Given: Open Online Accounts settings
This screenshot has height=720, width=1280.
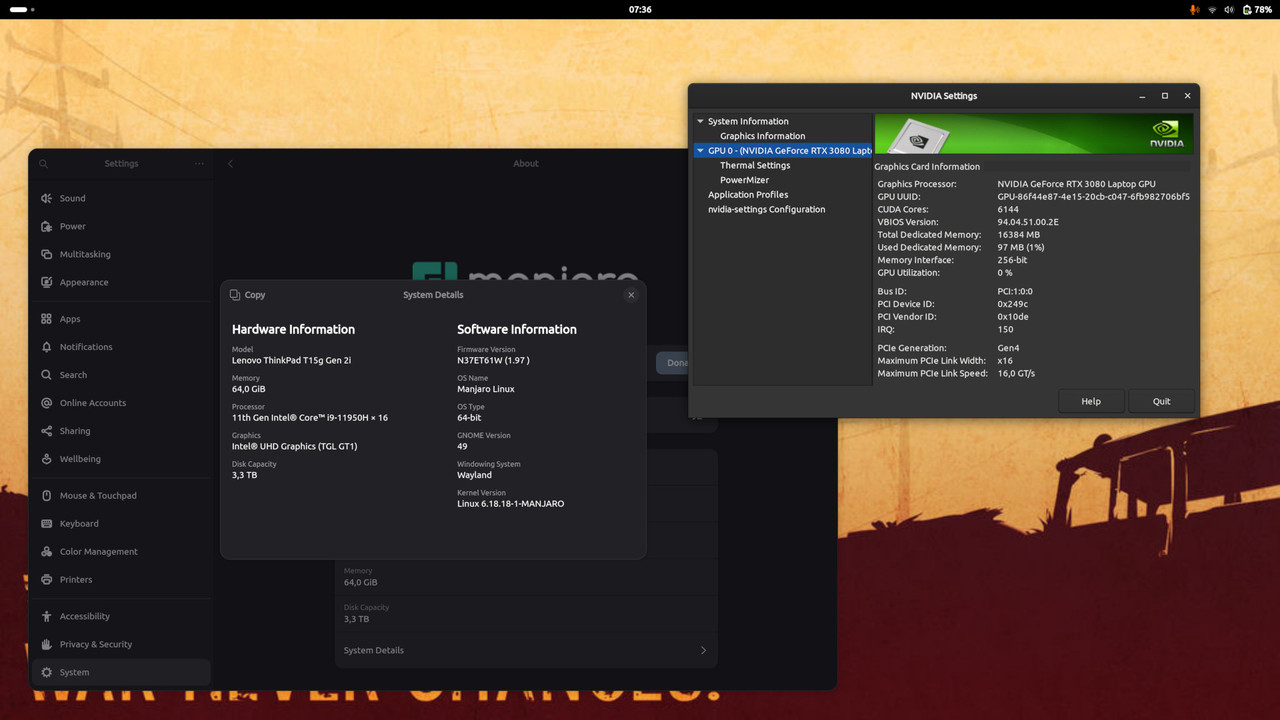Looking at the screenshot, I should tap(121, 403).
